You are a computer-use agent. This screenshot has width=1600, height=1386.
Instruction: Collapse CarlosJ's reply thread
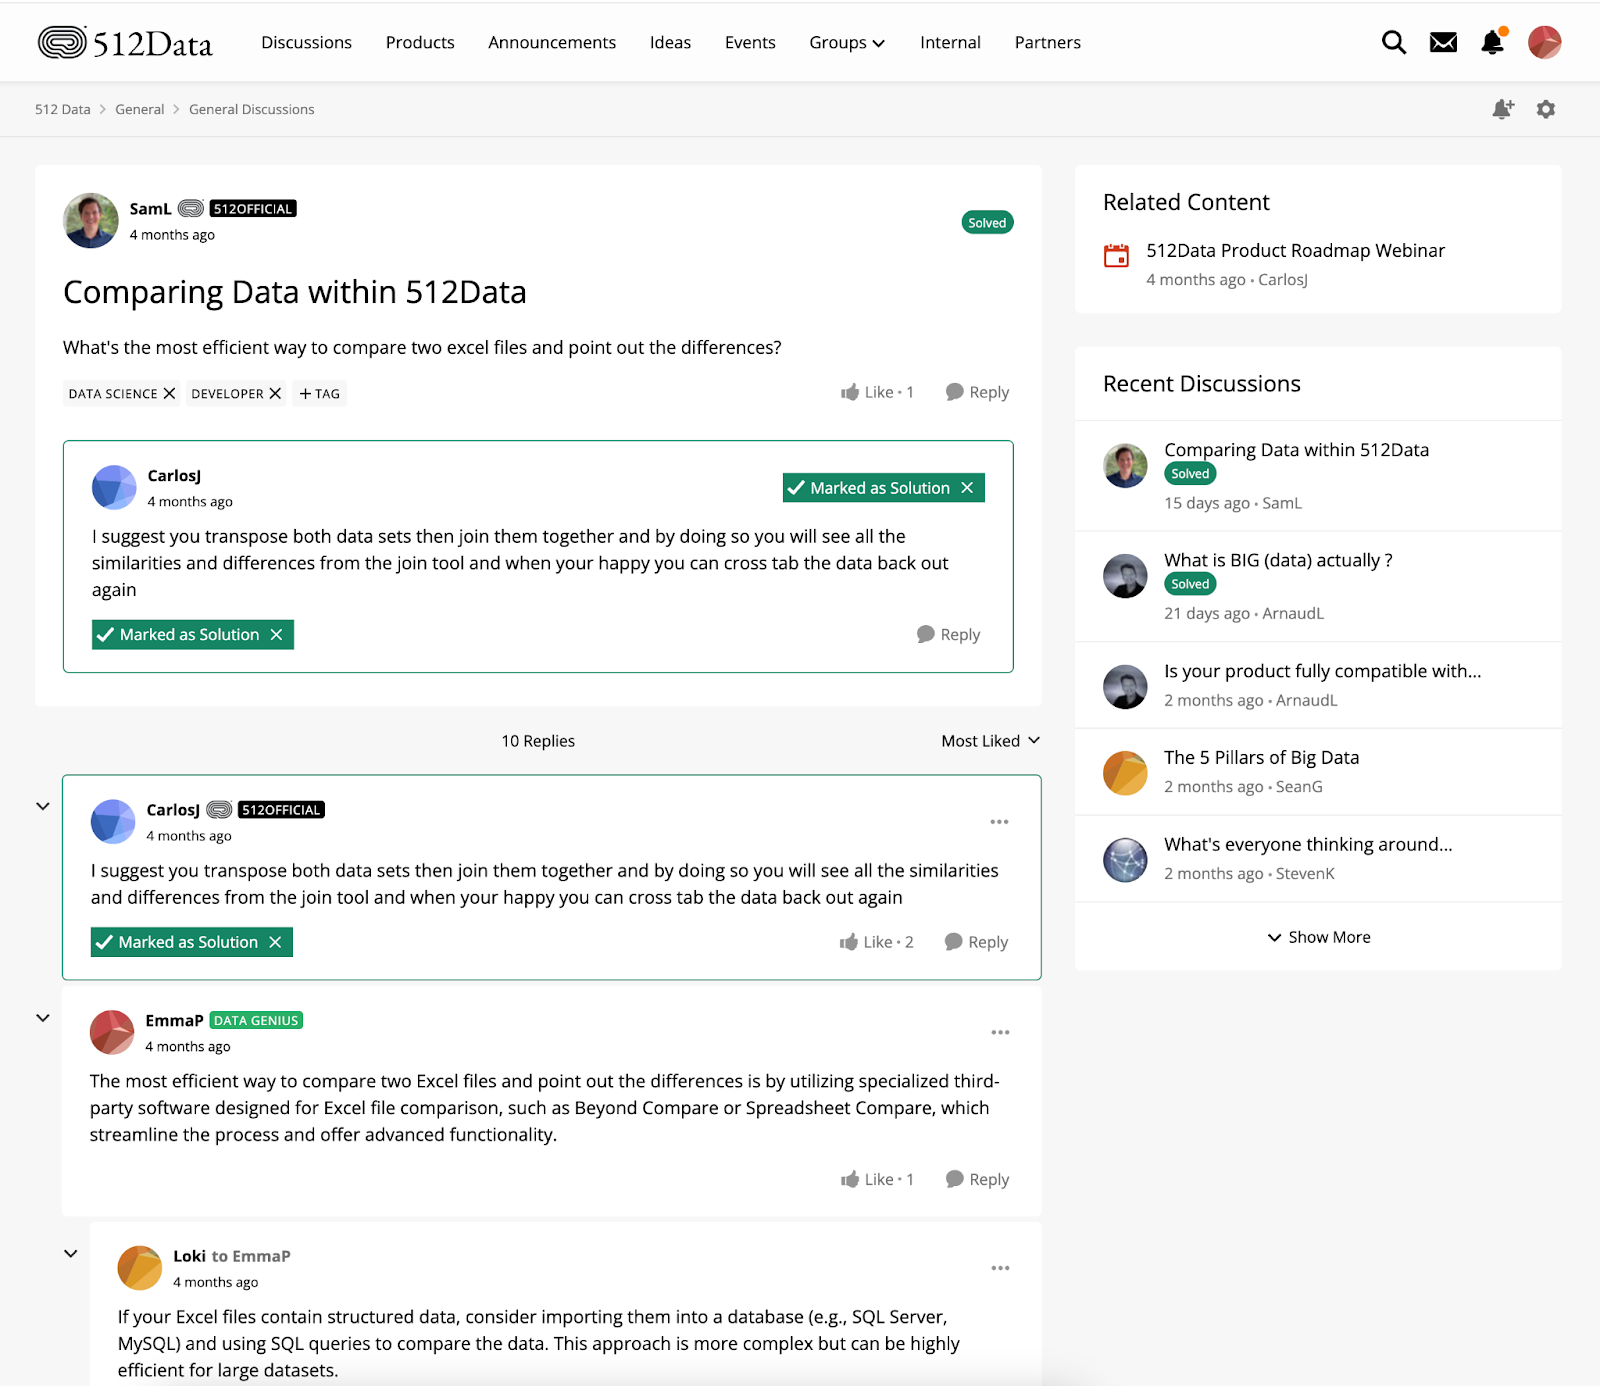(43, 806)
